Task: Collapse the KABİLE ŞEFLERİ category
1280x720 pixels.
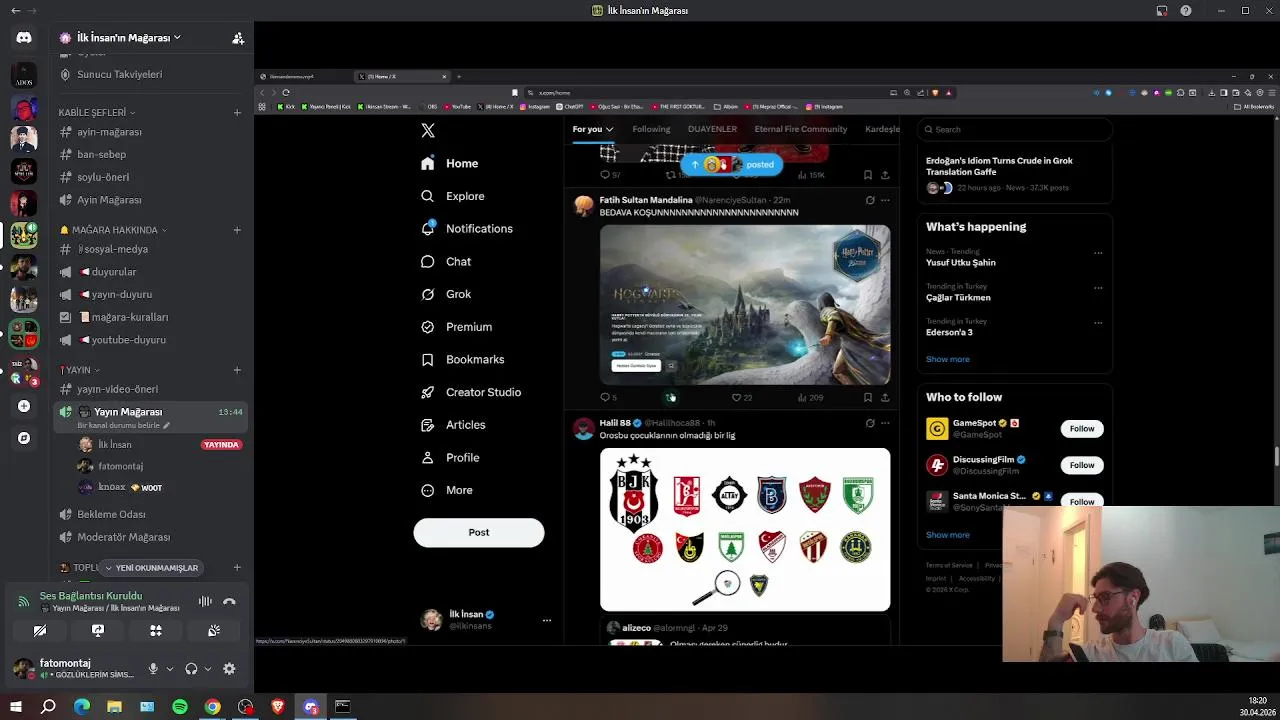Action: coord(97,112)
